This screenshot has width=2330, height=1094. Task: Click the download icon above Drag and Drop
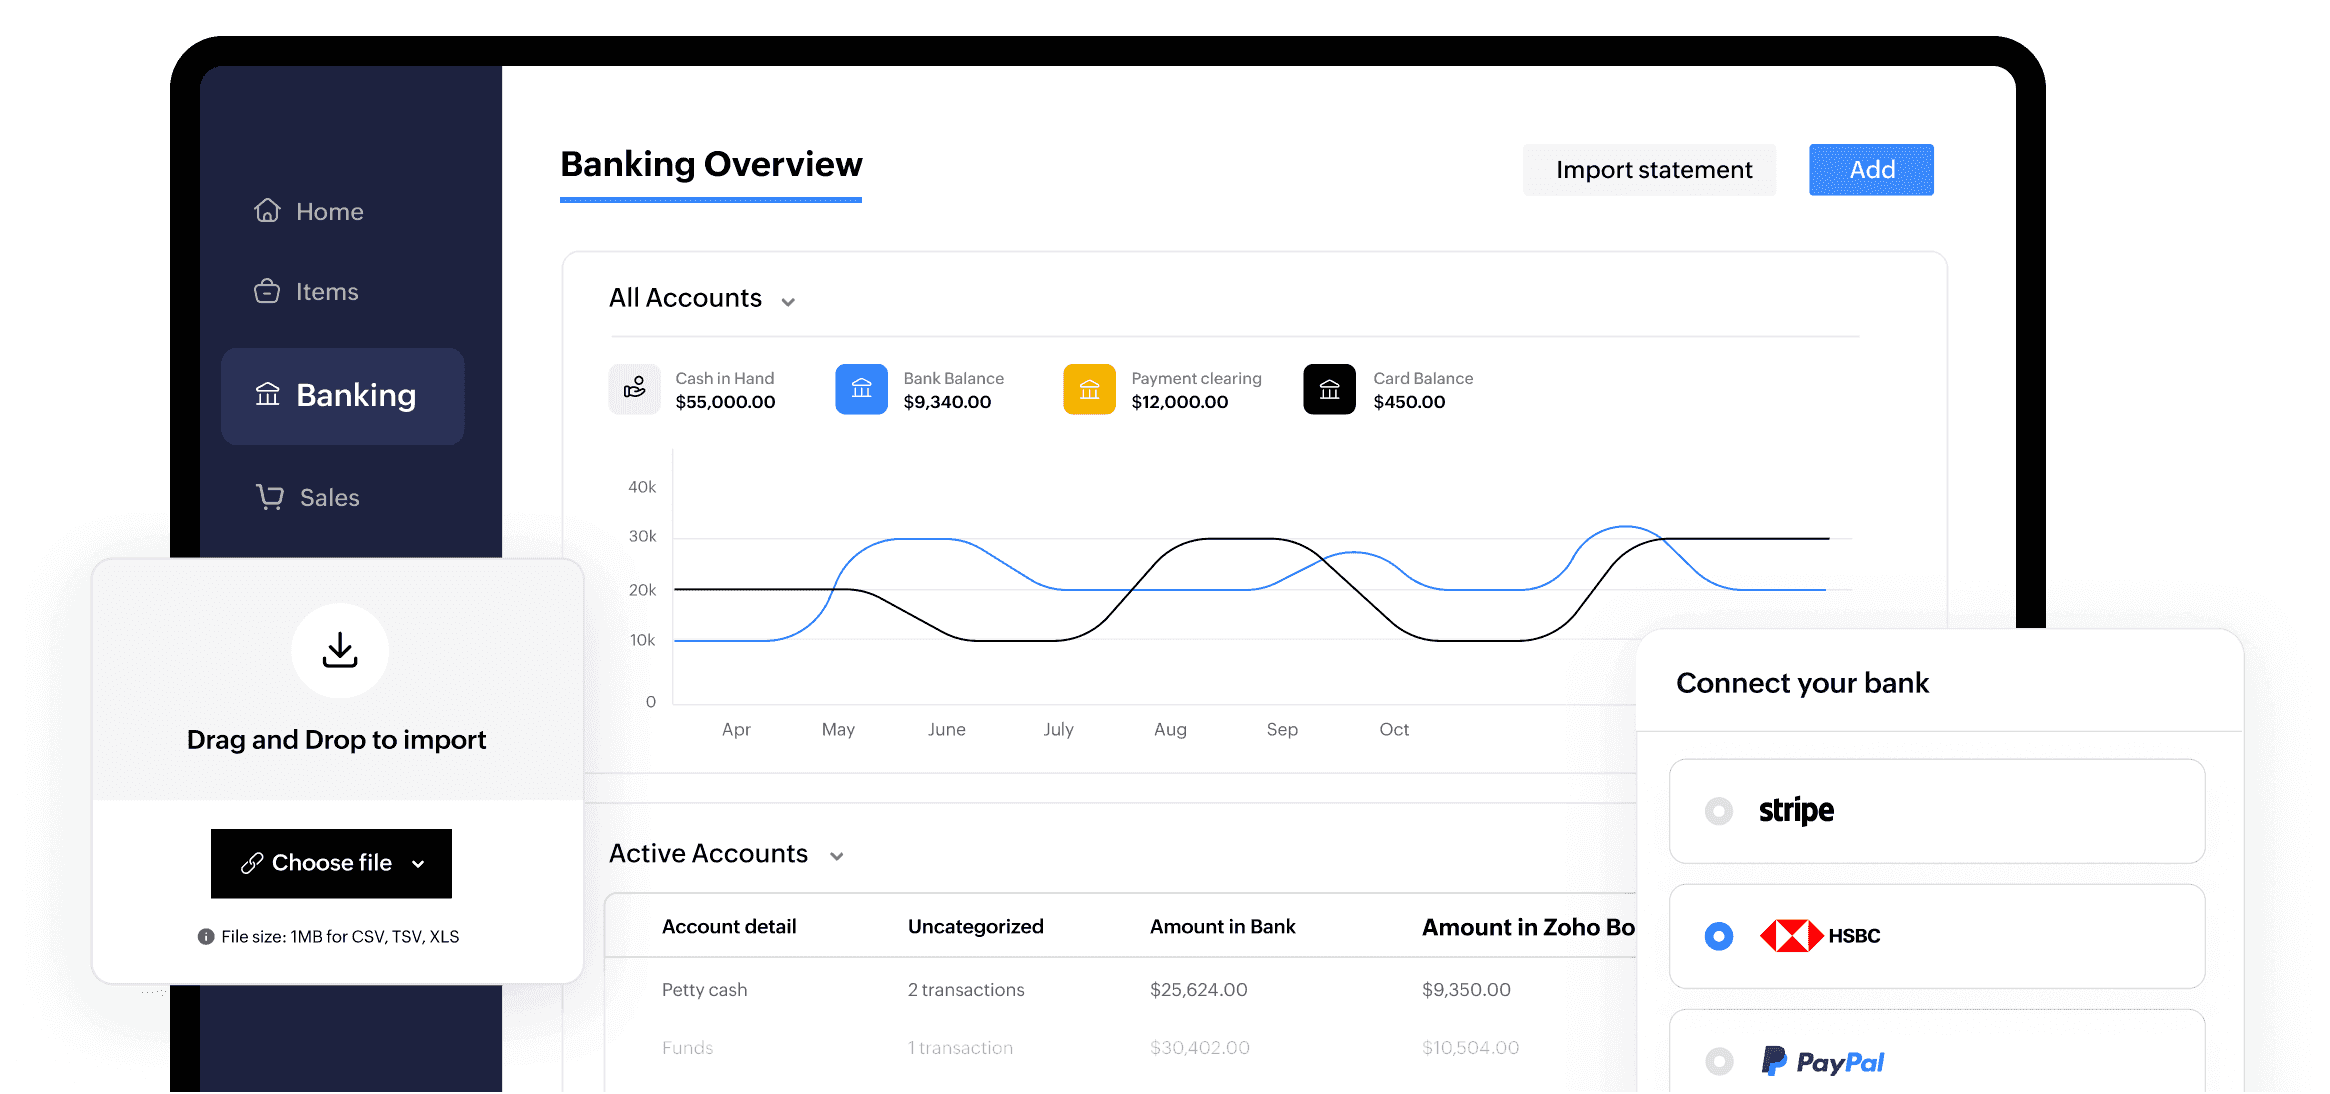pyautogui.click(x=339, y=650)
